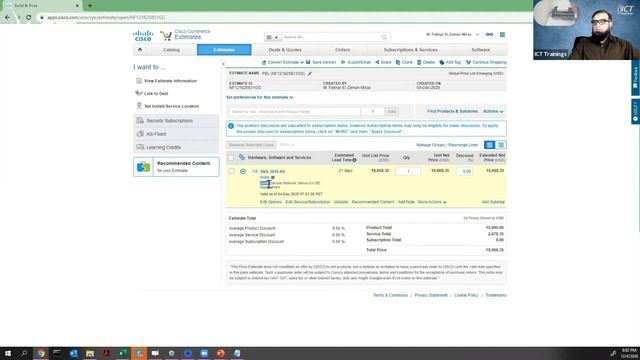
Task: Open the Convert Estimate dropdown
Action: (282, 62)
